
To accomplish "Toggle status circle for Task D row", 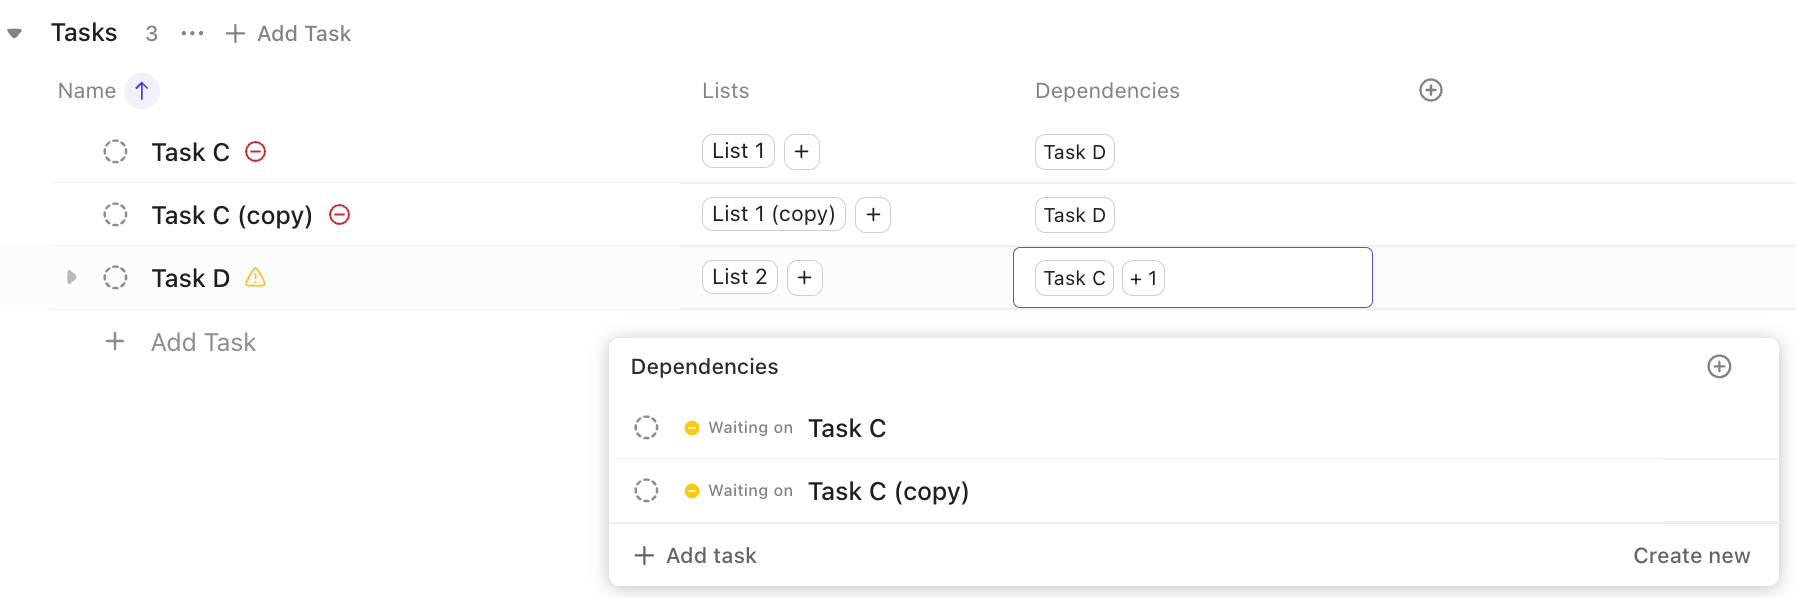I will click(116, 278).
